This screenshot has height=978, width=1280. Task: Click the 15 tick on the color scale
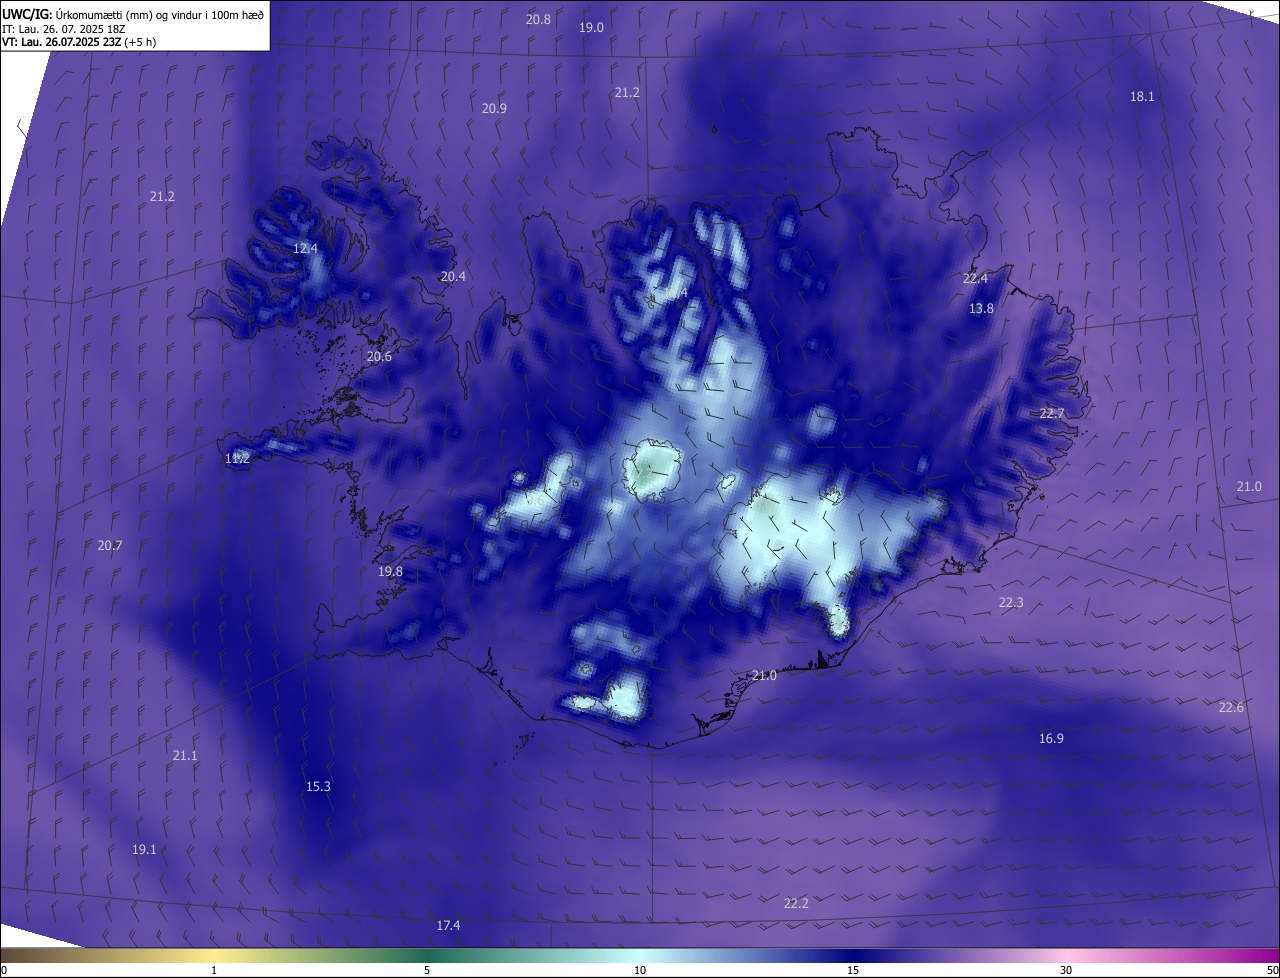[853, 971]
